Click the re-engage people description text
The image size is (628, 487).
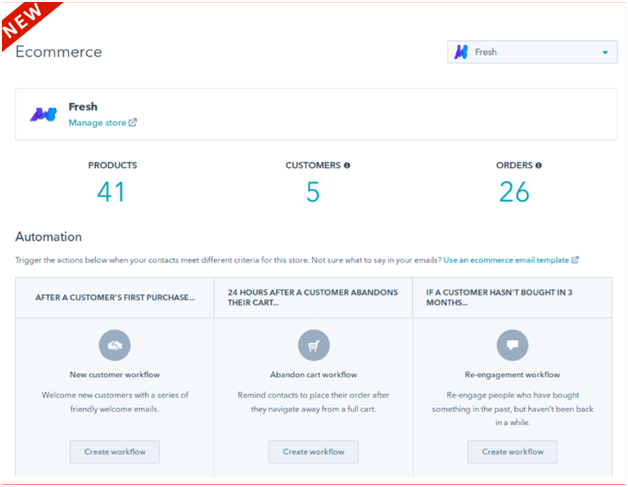point(513,409)
